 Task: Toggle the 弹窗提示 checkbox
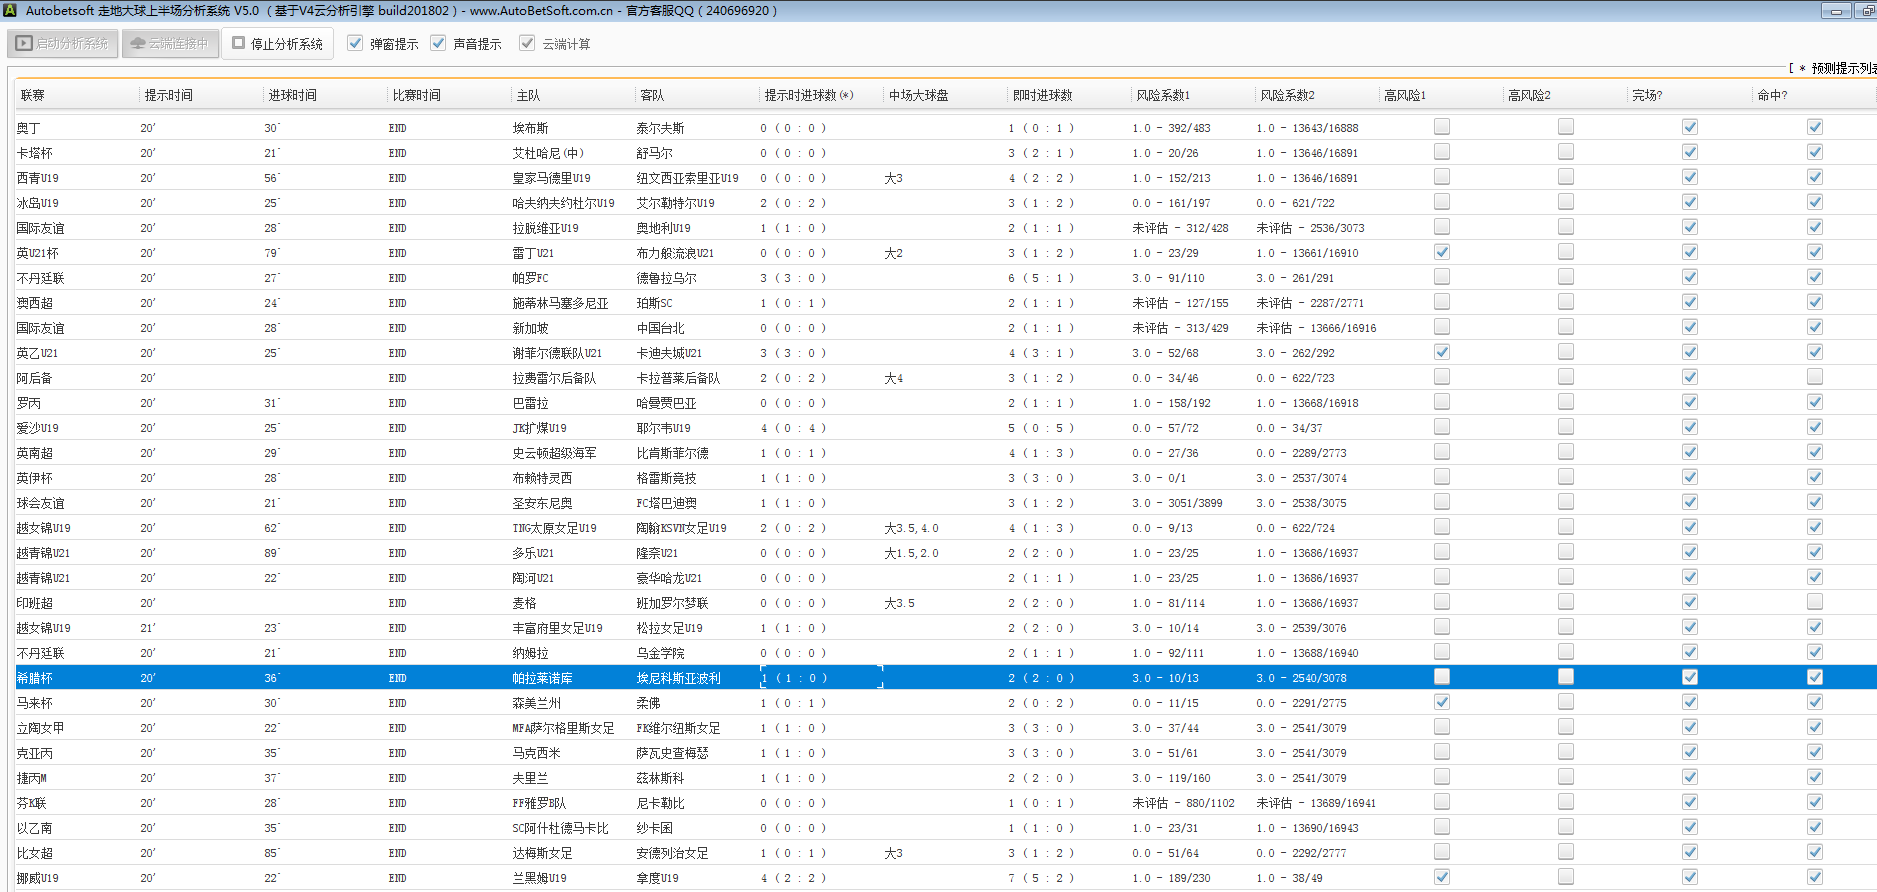pos(355,44)
